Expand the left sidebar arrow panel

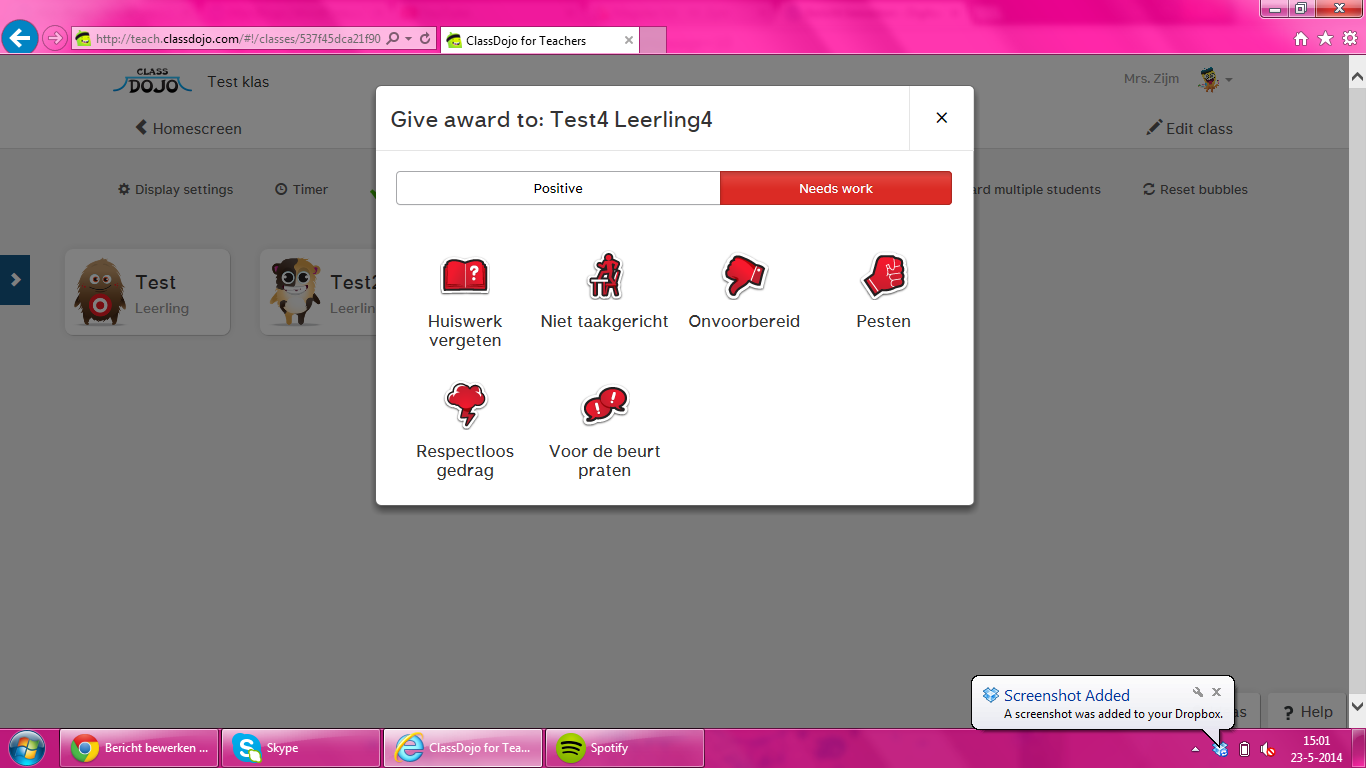pos(15,280)
